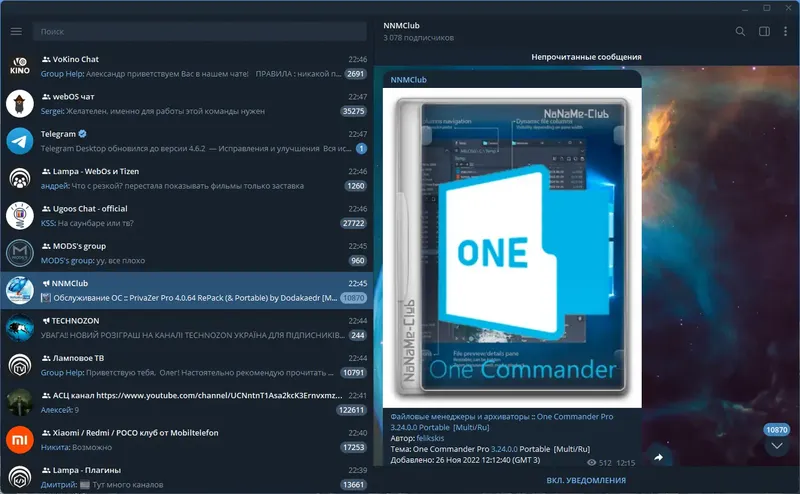
Task: Open Xiaomi / Redmi / POCO клуб chat
Action: (x=187, y=439)
